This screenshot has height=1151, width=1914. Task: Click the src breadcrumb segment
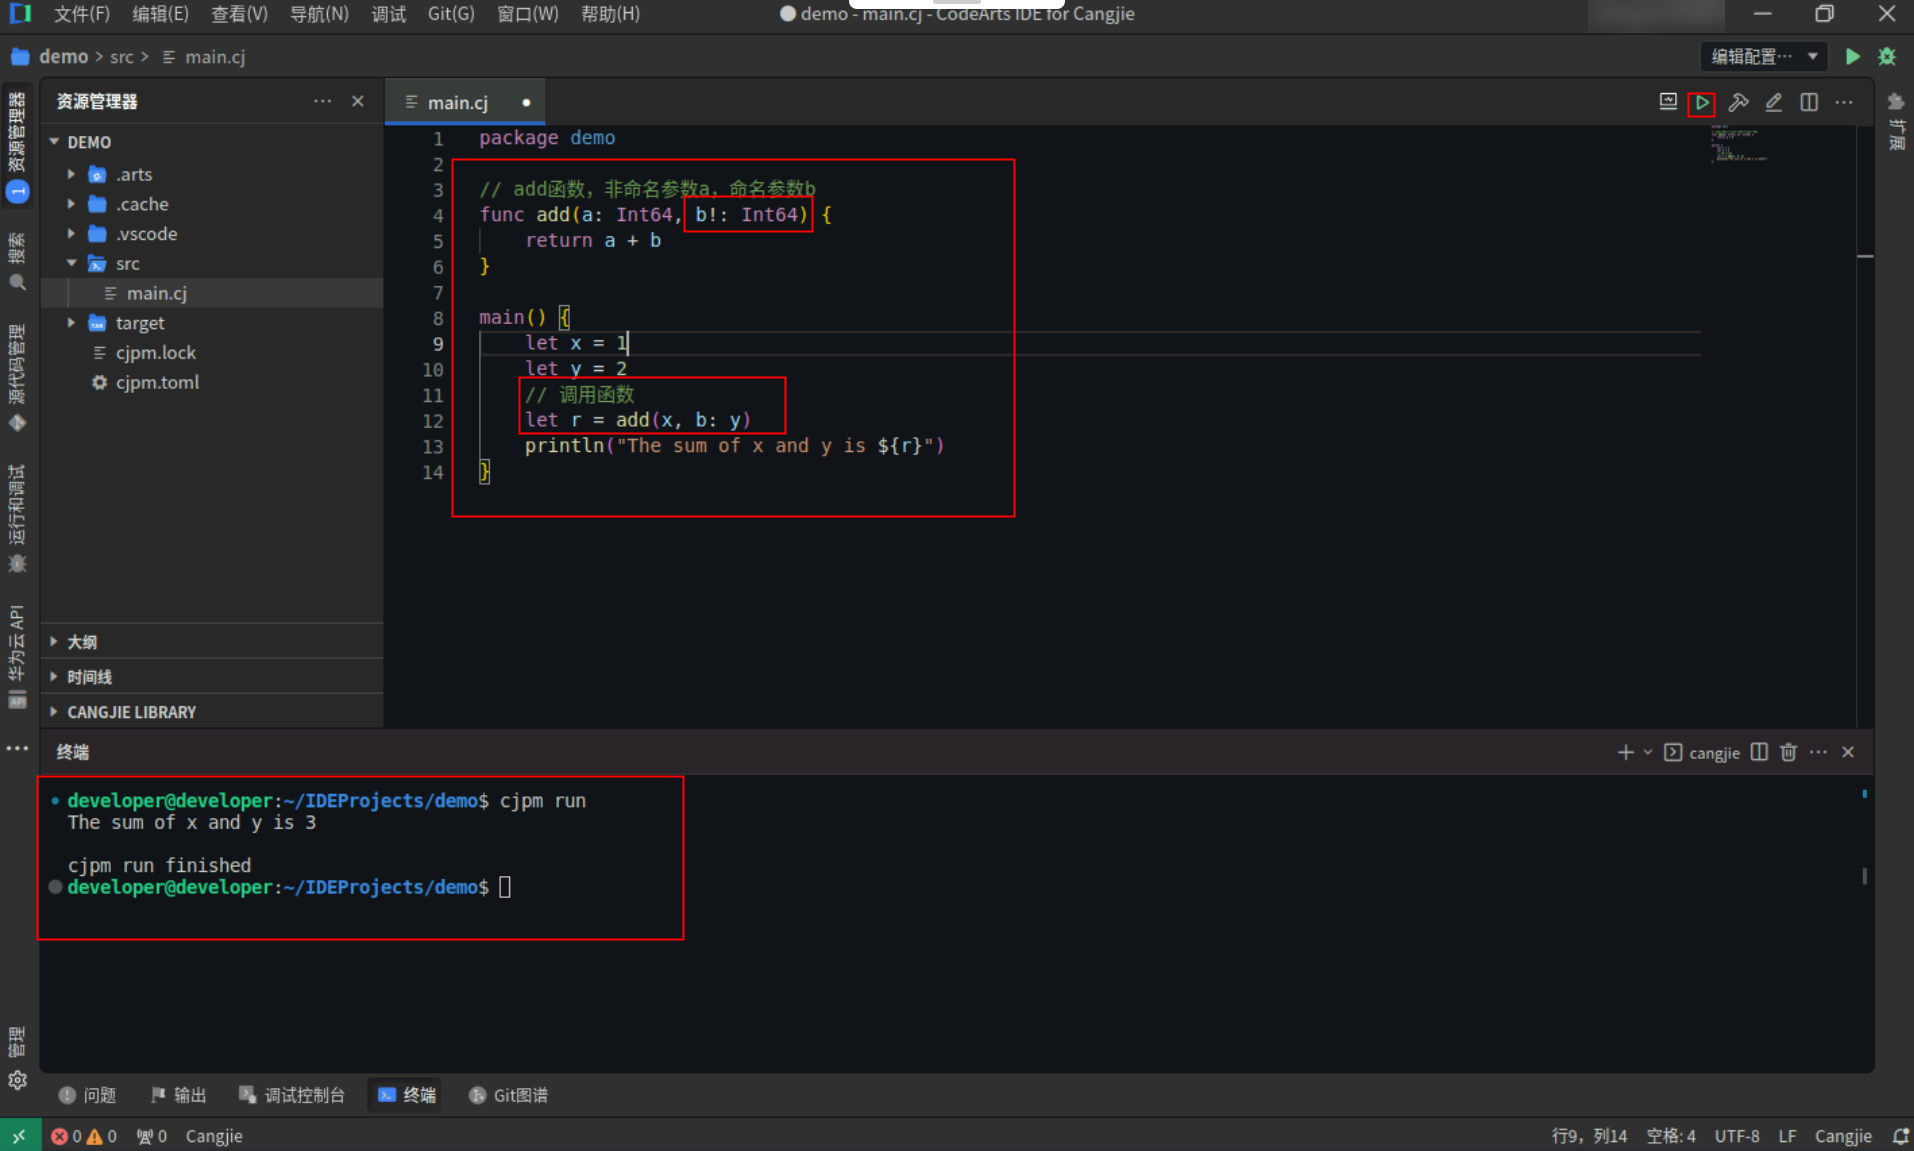121,57
